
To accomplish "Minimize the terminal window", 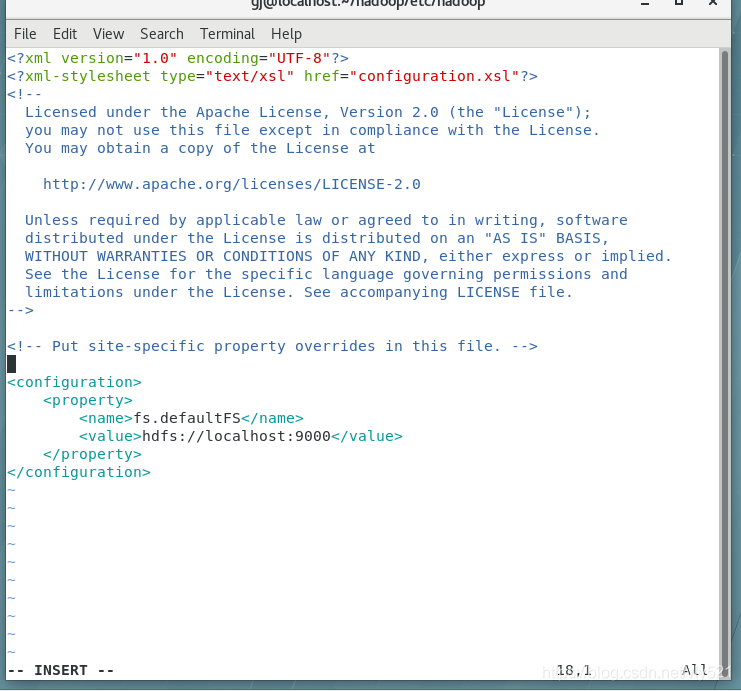I will click(x=645, y=3).
